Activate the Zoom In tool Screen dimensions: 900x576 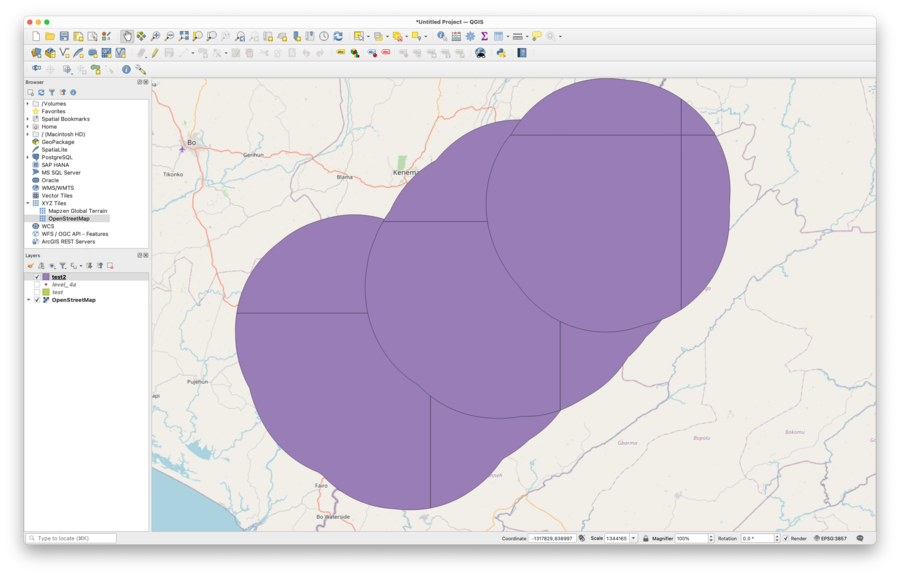[x=153, y=35]
